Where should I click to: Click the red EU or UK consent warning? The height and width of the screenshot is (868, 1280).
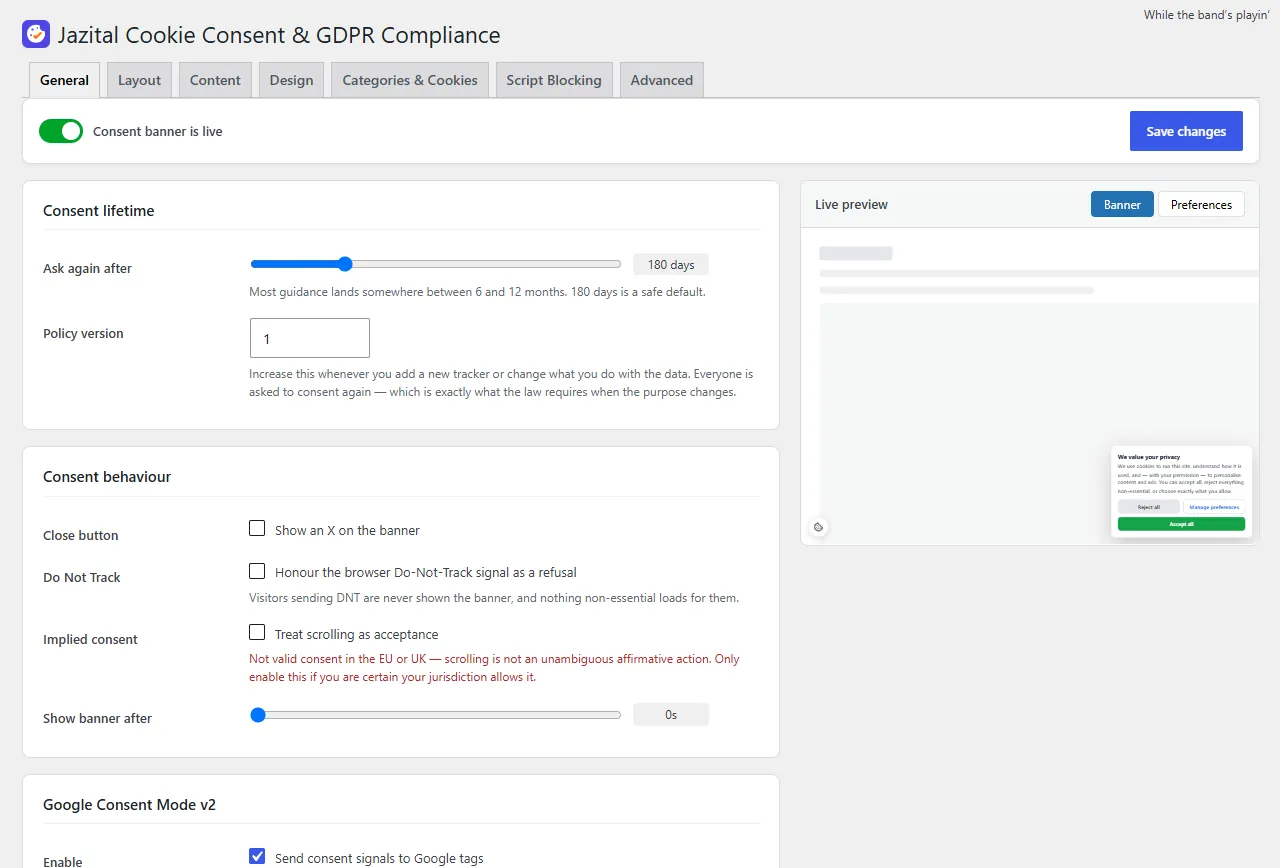[x=494, y=668]
